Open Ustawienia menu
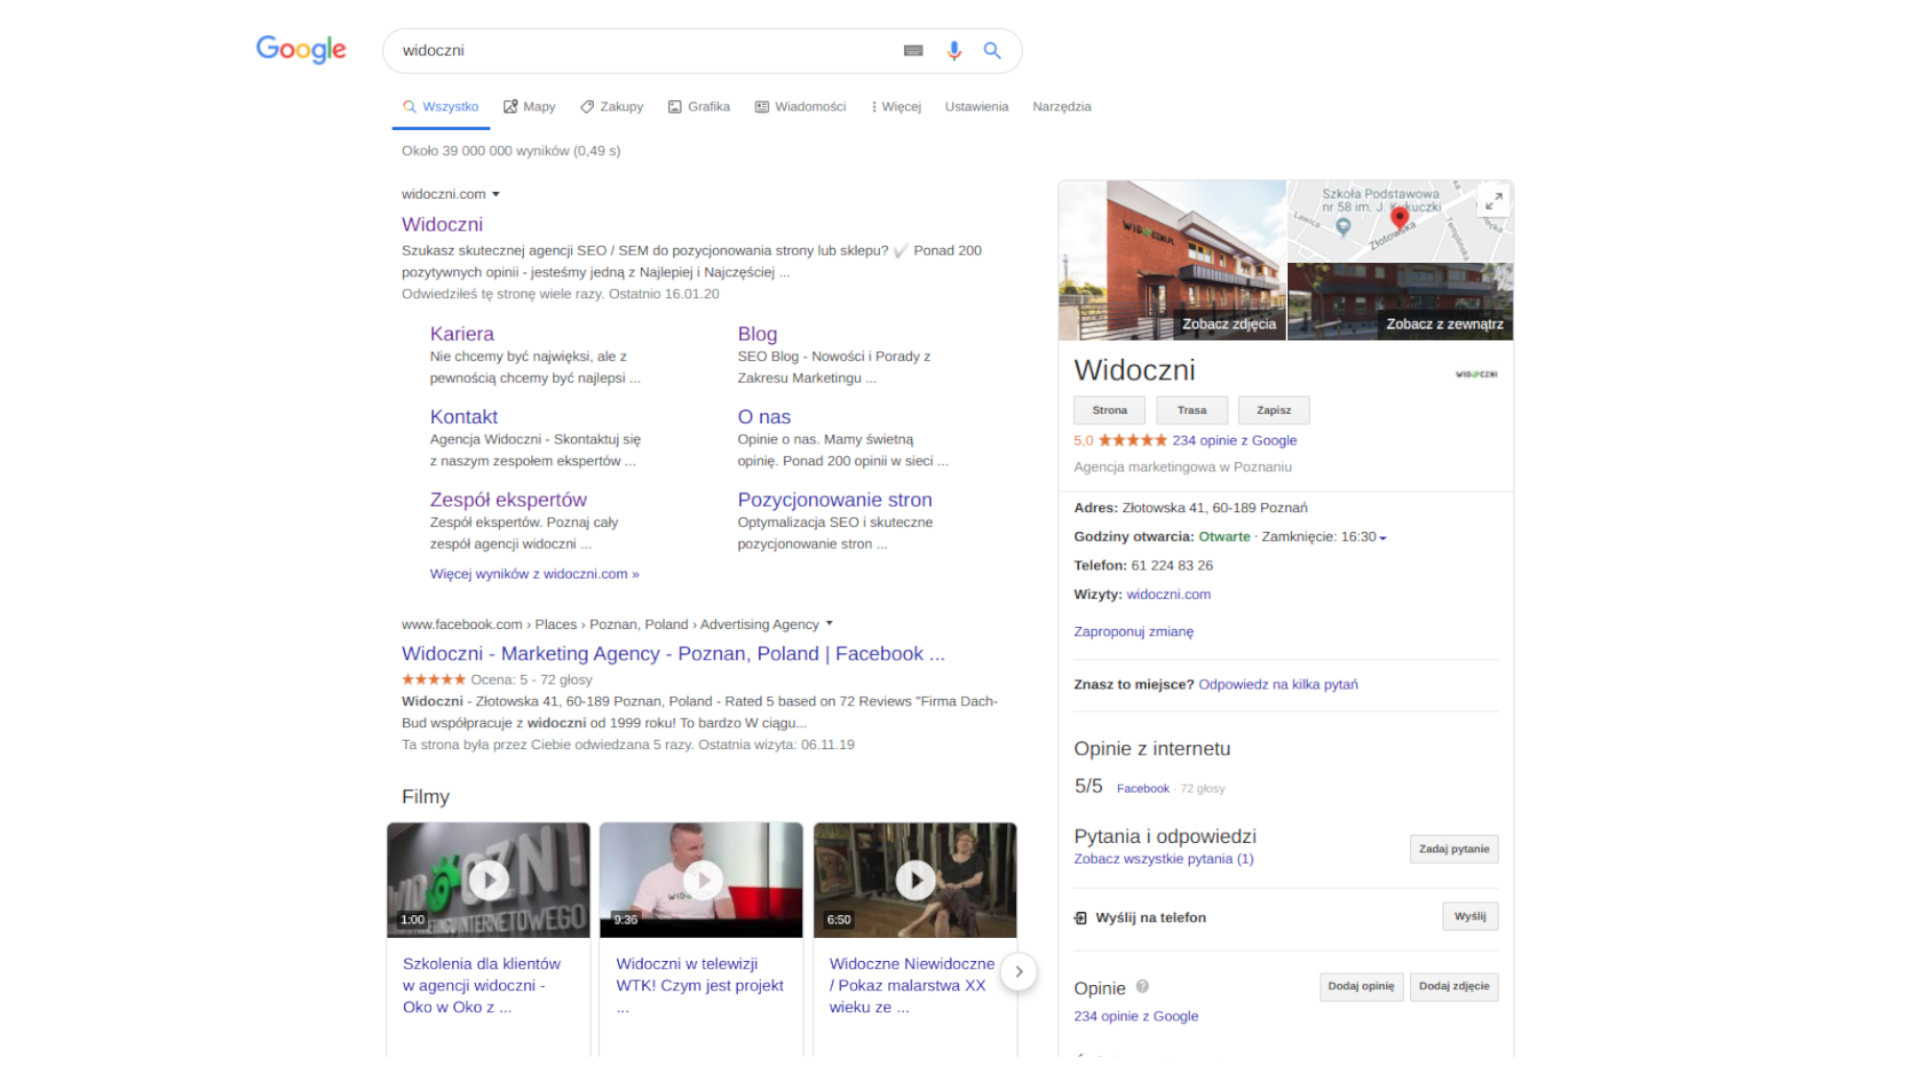The image size is (1920, 1080). click(977, 107)
